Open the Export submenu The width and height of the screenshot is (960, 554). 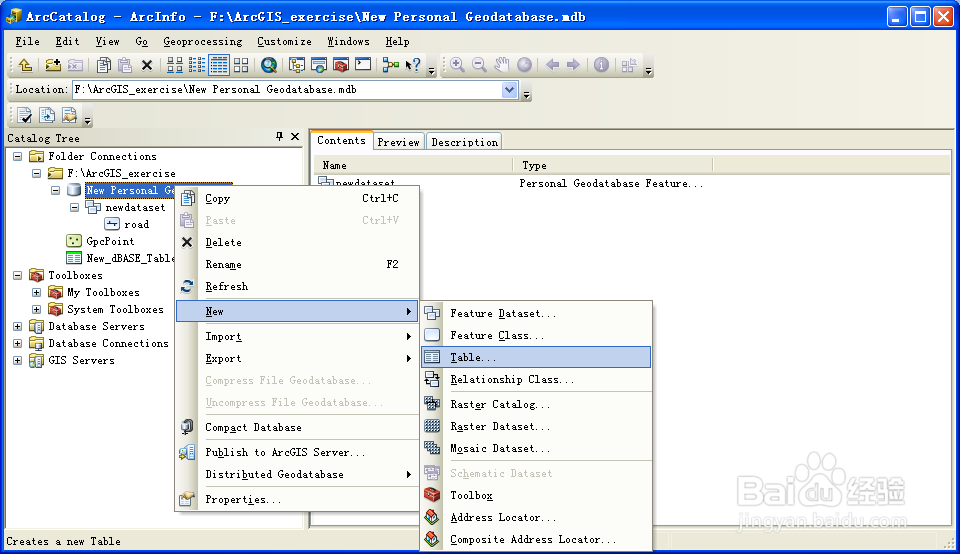pyautogui.click(x=297, y=359)
